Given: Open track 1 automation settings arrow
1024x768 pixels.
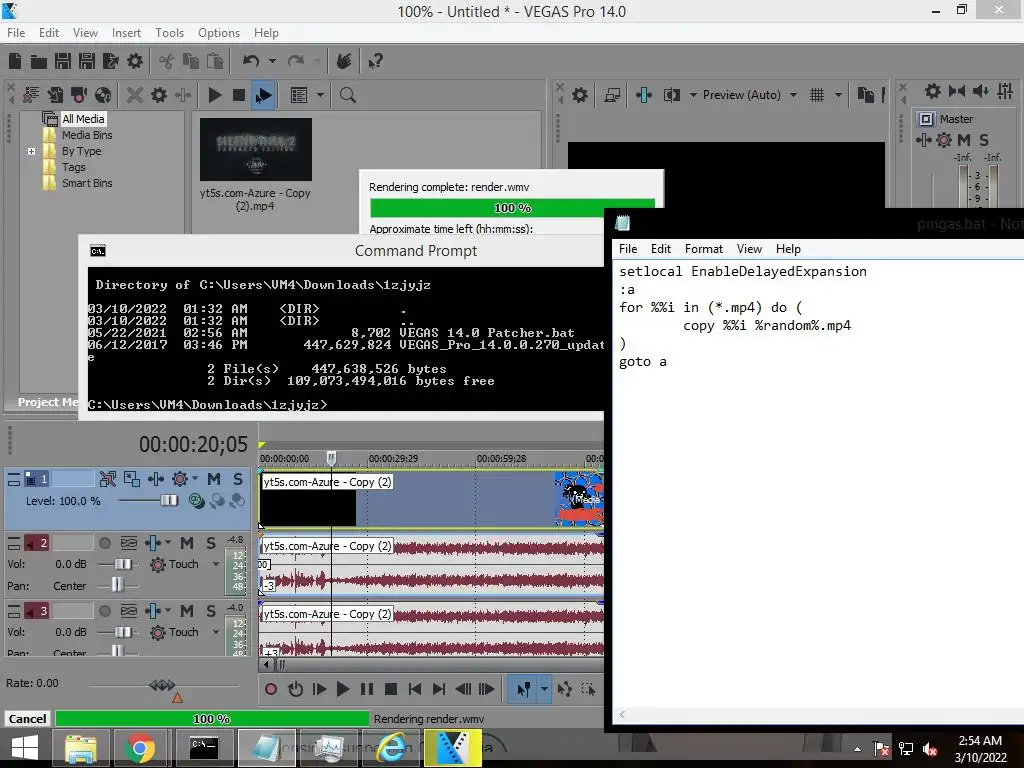Looking at the screenshot, I should tap(195, 479).
